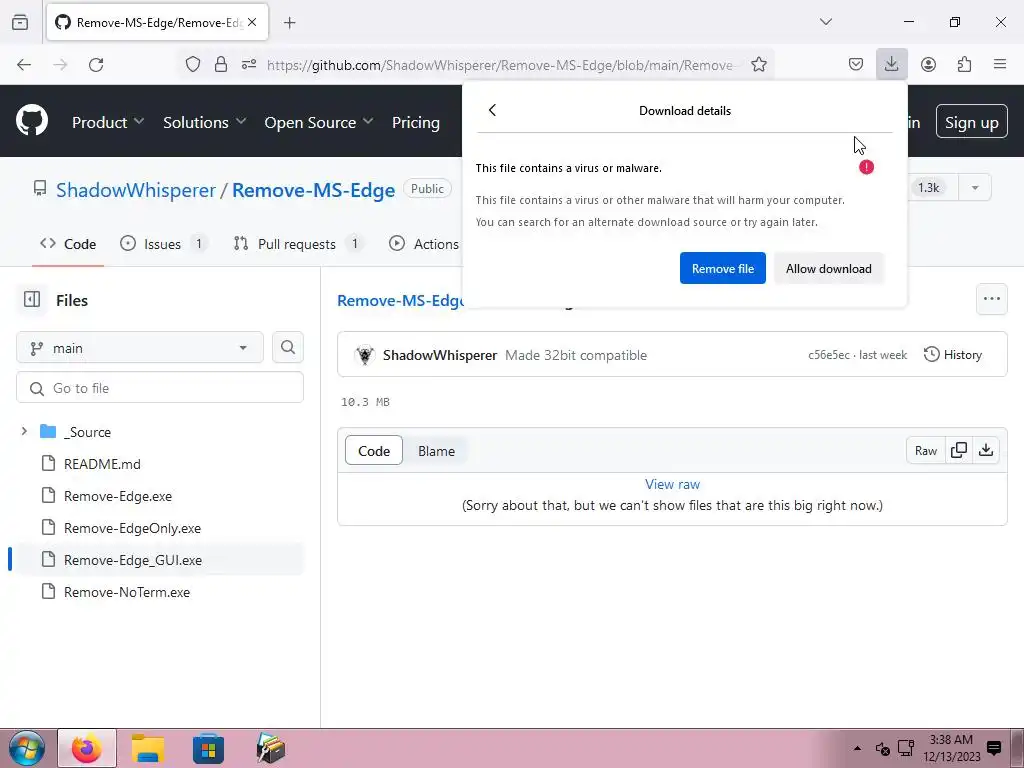Click the Remove file button
Image resolution: width=1024 pixels, height=768 pixels.
(x=722, y=268)
